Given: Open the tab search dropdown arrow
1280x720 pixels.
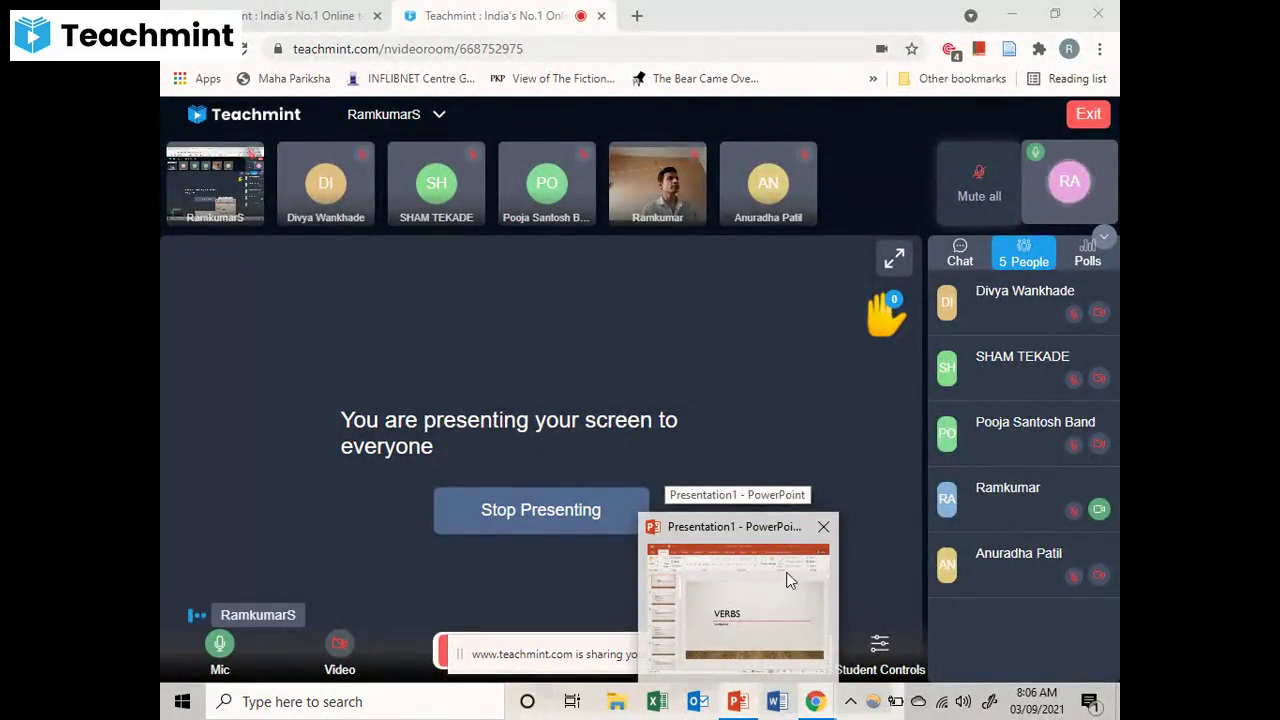Looking at the screenshot, I should (x=970, y=15).
